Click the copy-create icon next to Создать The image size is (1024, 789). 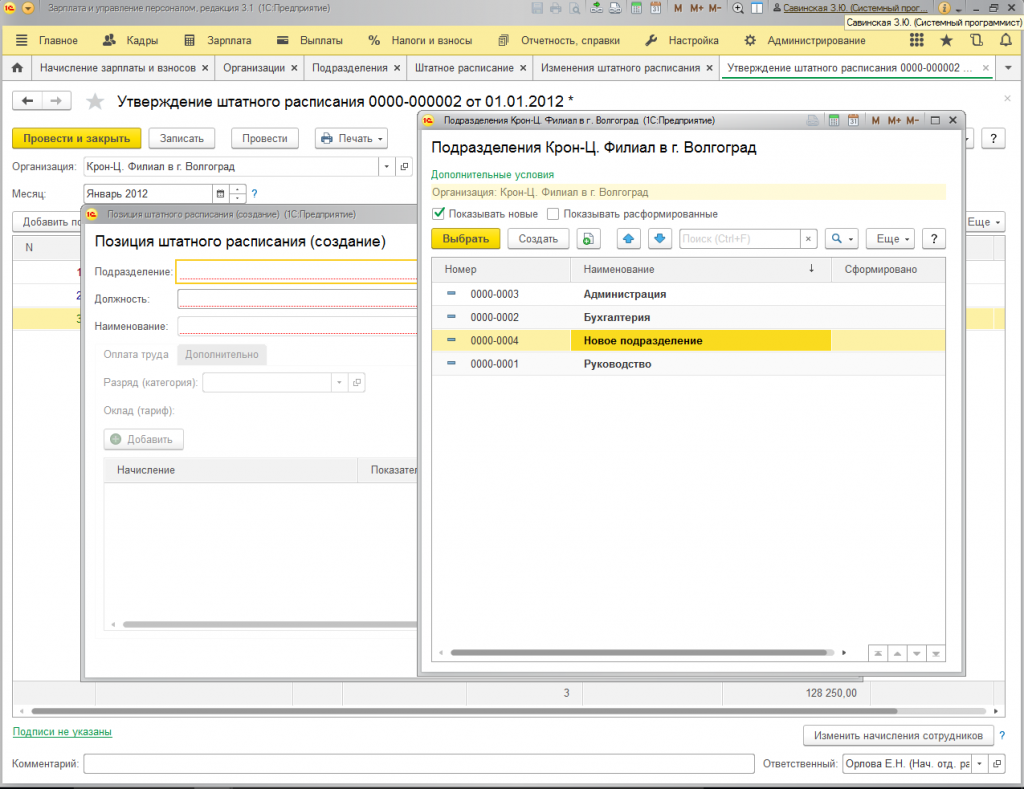tap(588, 239)
